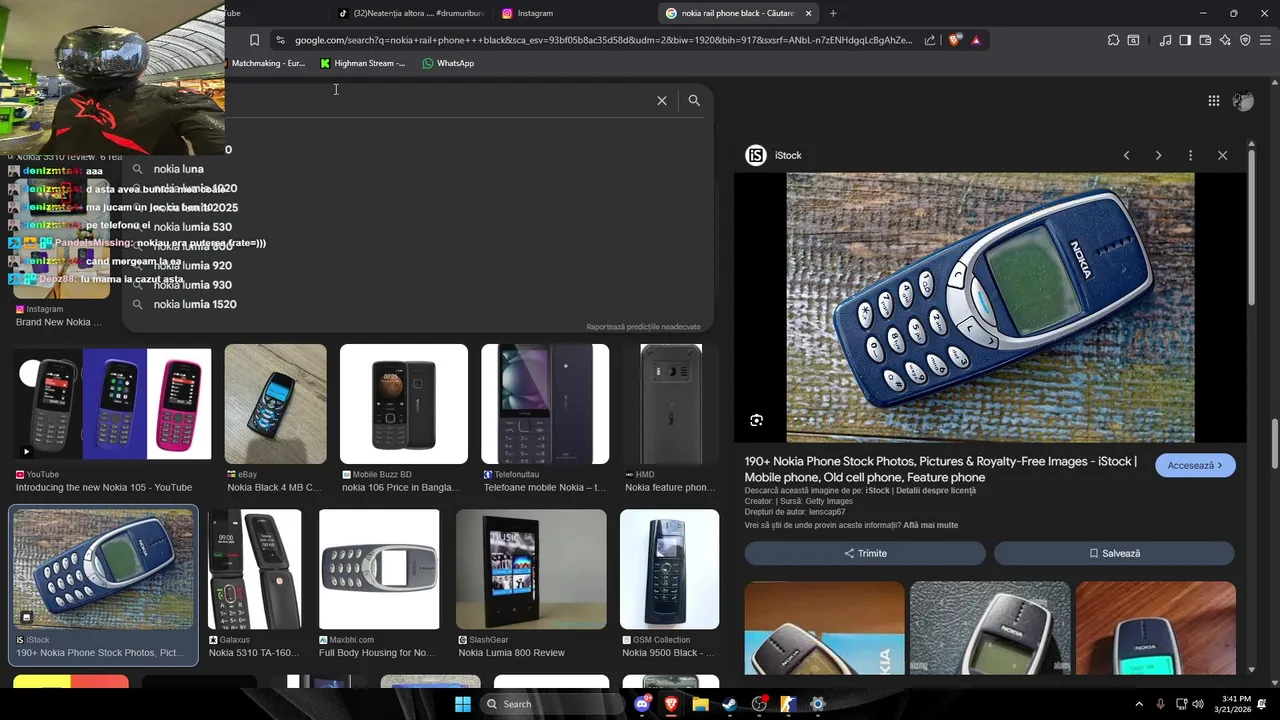The width and height of the screenshot is (1280, 720).
Task: Click the Brave Rewards triangle icon
Action: [x=976, y=40]
